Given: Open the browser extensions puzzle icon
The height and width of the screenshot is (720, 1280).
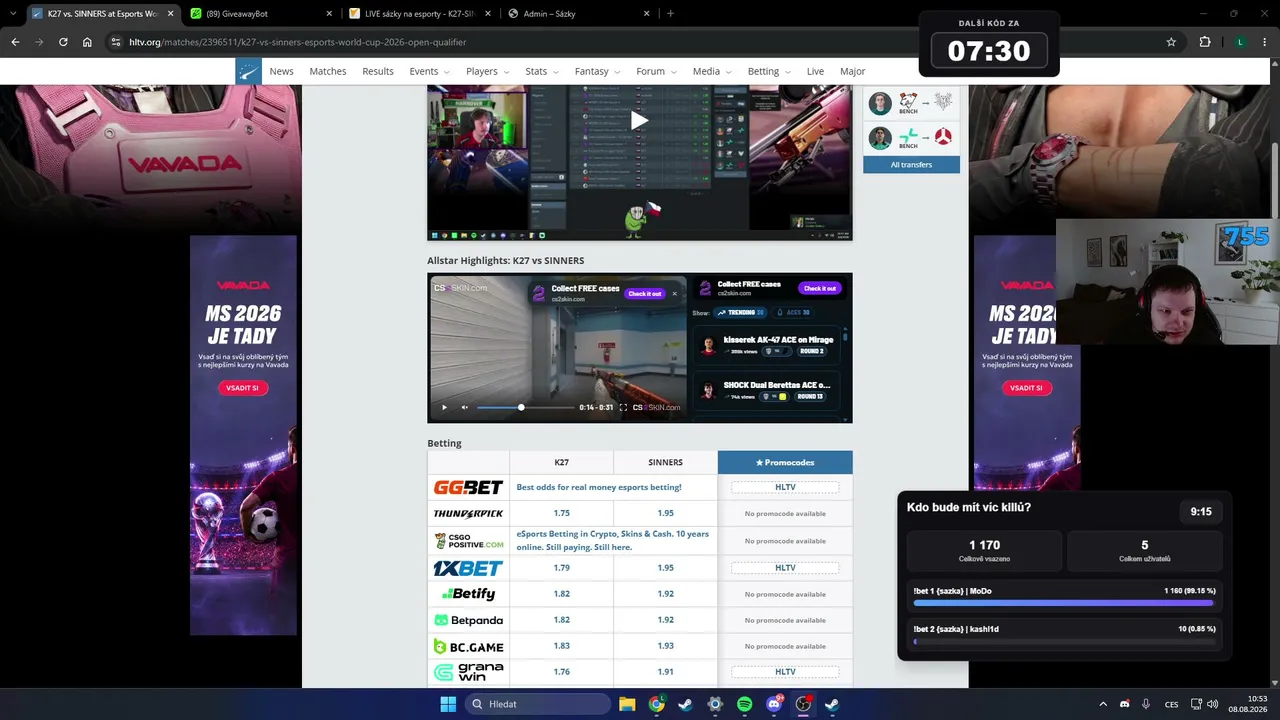Looking at the screenshot, I should (1205, 42).
